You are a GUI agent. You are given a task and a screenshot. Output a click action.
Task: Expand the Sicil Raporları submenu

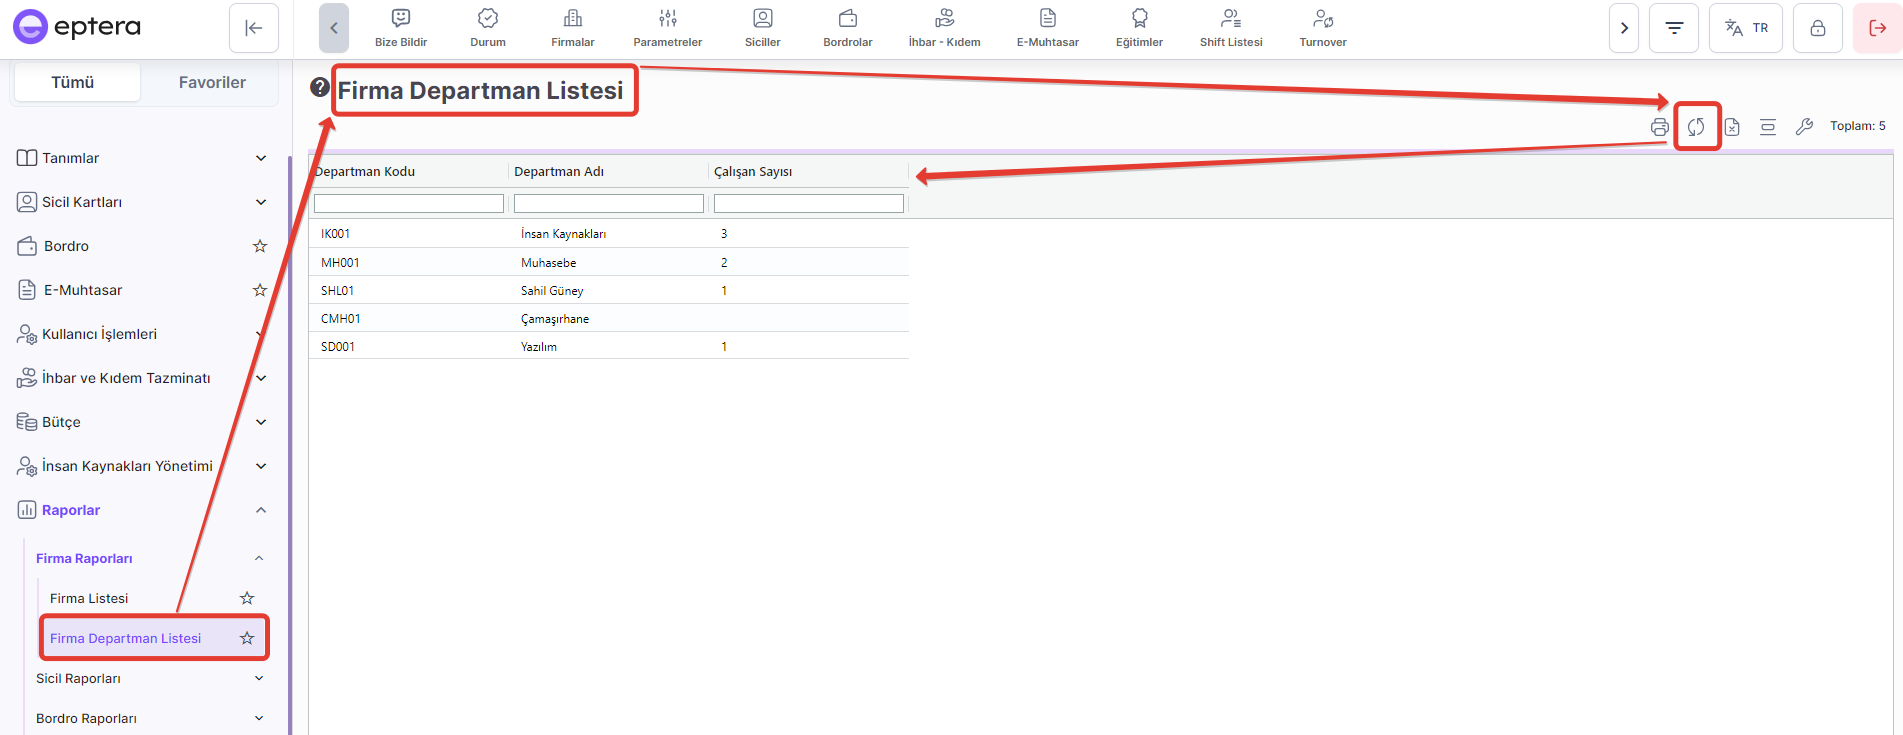point(259,678)
